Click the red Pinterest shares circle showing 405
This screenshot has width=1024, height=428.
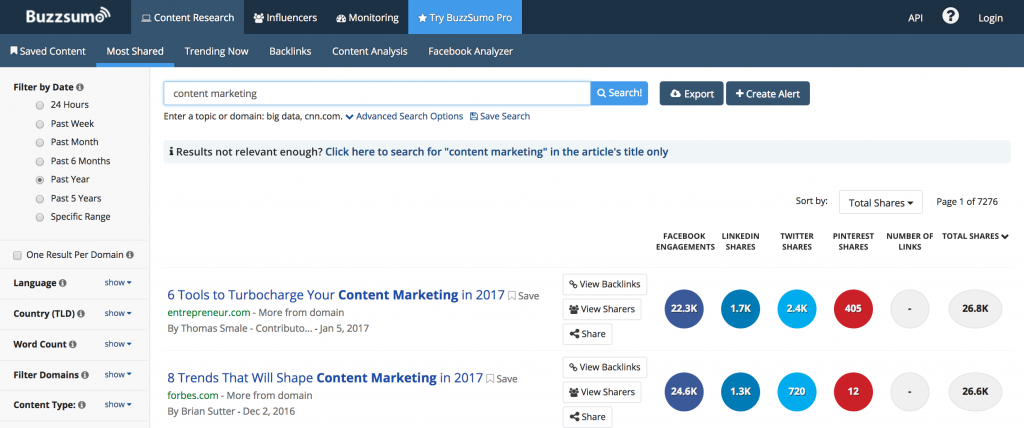[853, 307]
